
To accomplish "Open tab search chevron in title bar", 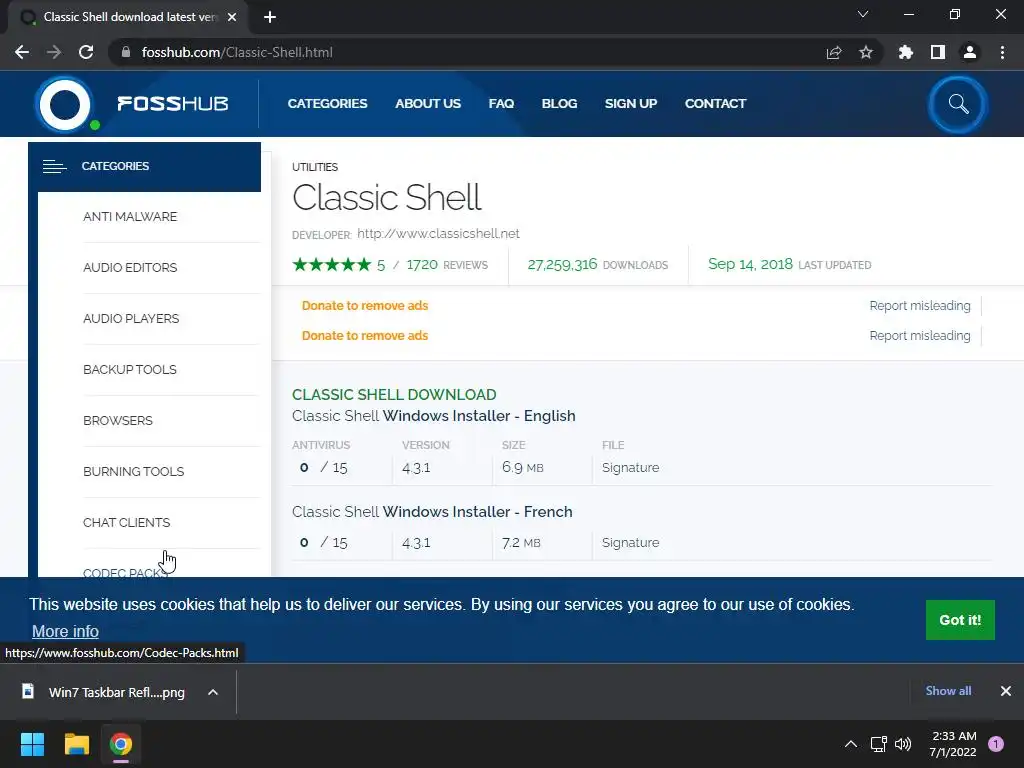I will (863, 14).
